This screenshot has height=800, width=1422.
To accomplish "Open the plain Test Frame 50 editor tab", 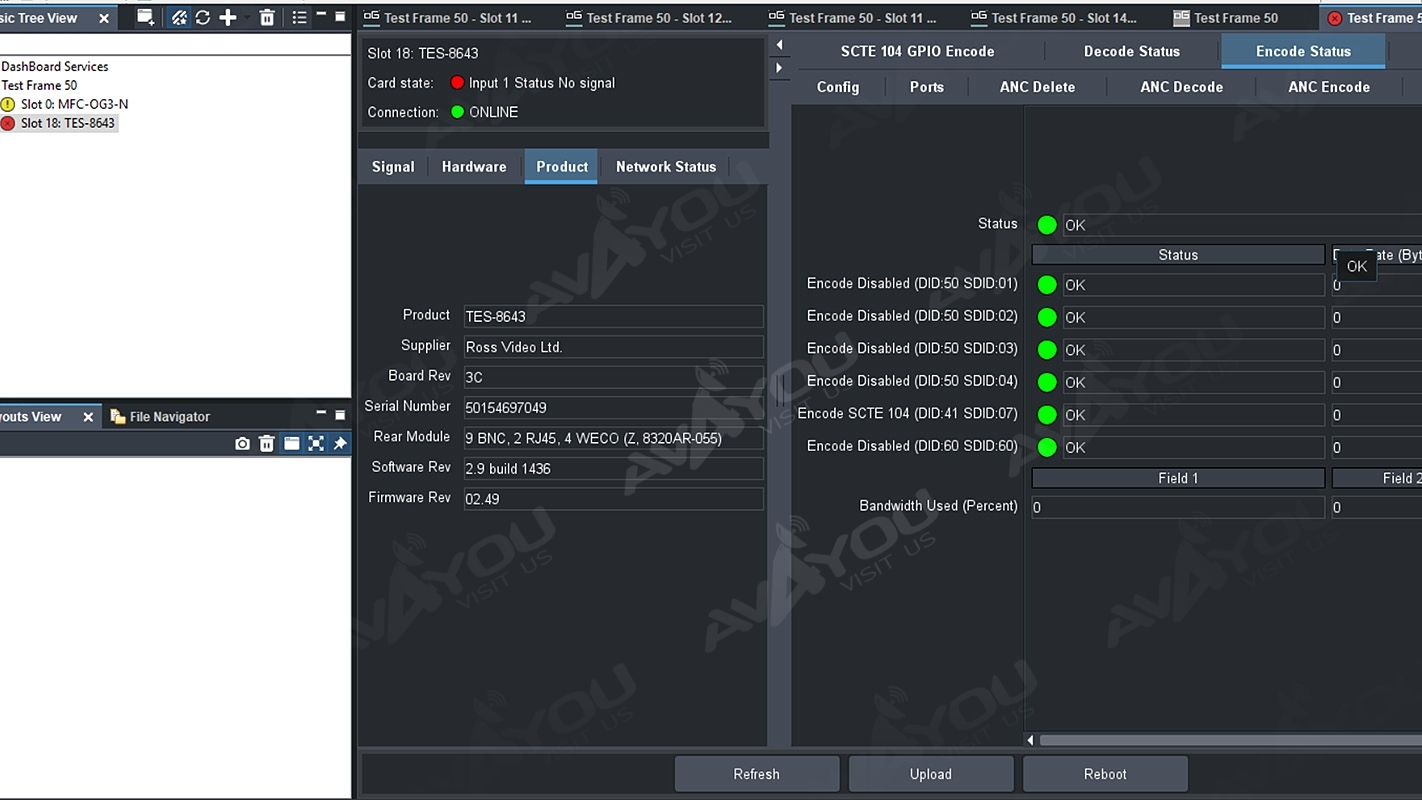I will [x=1226, y=17].
